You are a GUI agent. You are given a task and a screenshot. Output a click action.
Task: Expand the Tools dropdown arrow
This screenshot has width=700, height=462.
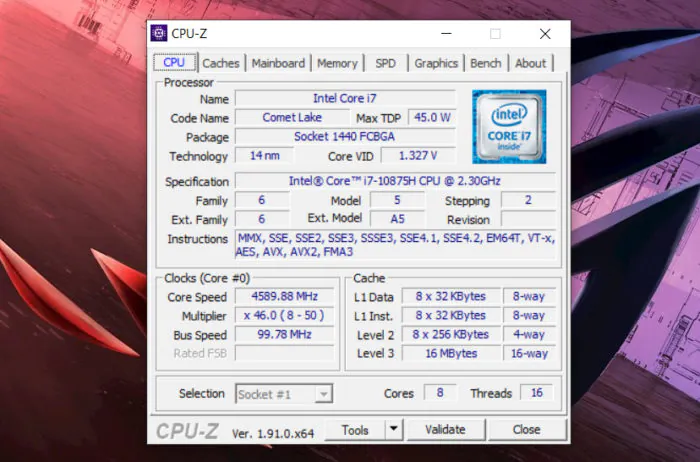click(x=394, y=429)
